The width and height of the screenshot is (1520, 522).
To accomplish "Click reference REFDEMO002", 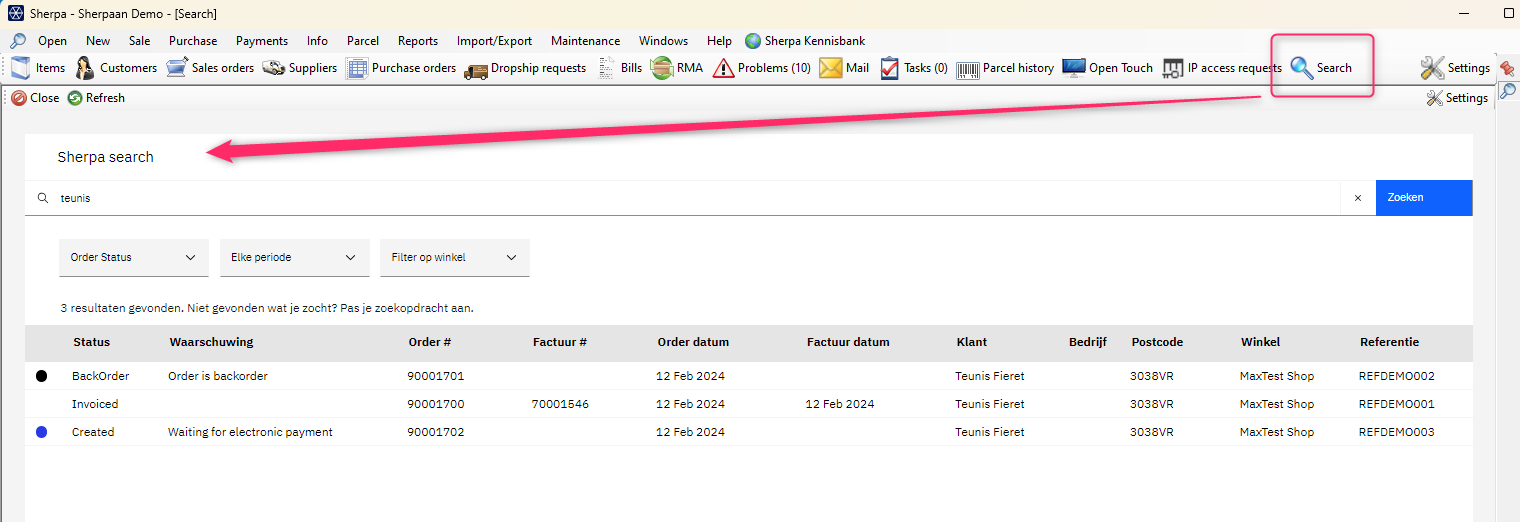I will tap(1397, 376).
